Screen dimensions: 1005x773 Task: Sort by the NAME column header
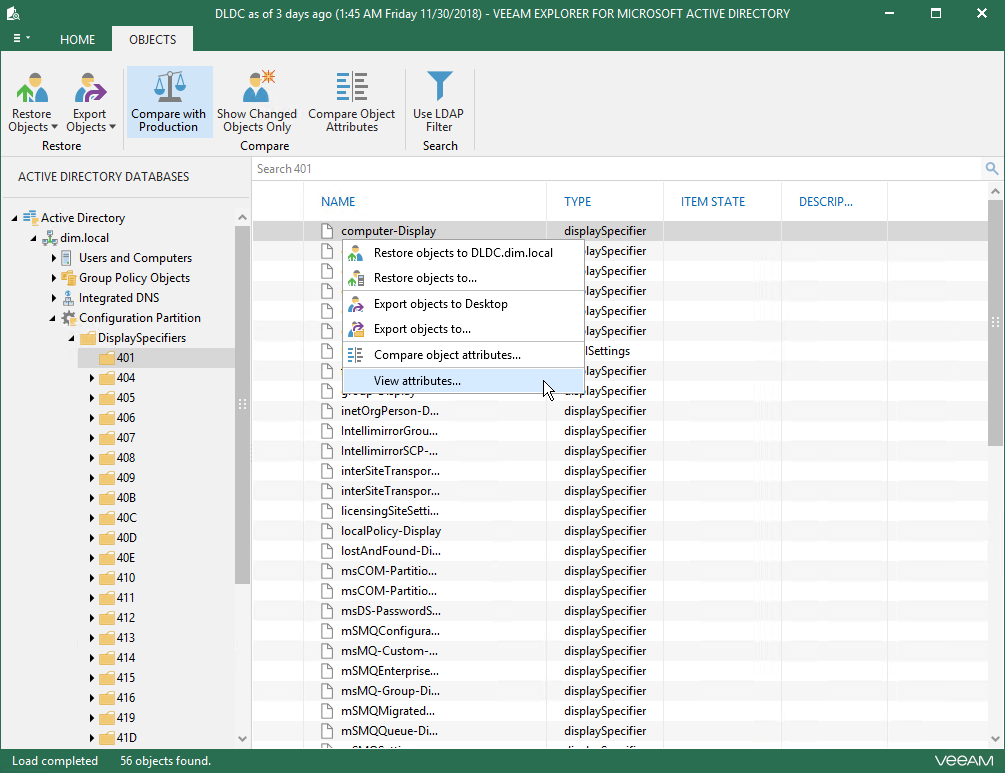[338, 201]
